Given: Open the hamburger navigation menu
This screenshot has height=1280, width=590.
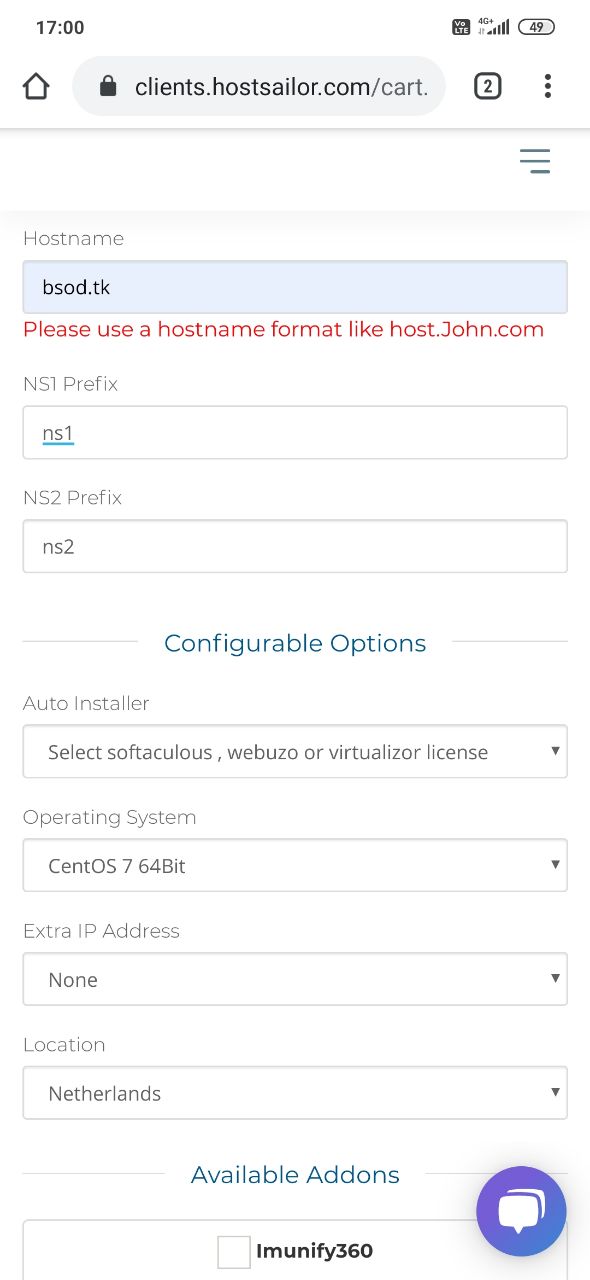Looking at the screenshot, I should coord(535,161).
